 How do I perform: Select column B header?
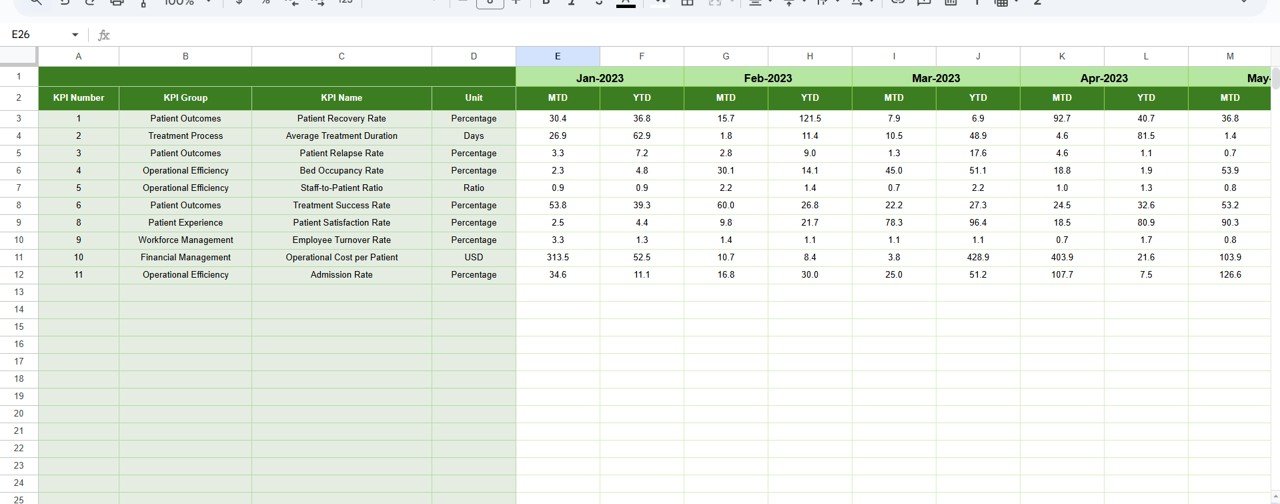point(185,57)
